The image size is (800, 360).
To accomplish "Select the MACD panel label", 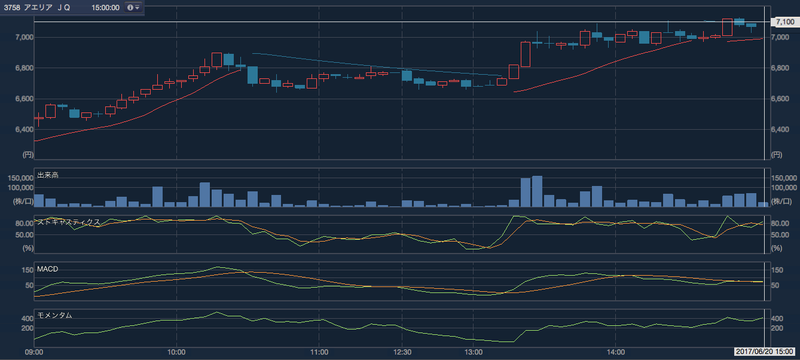I will [46, 268].
